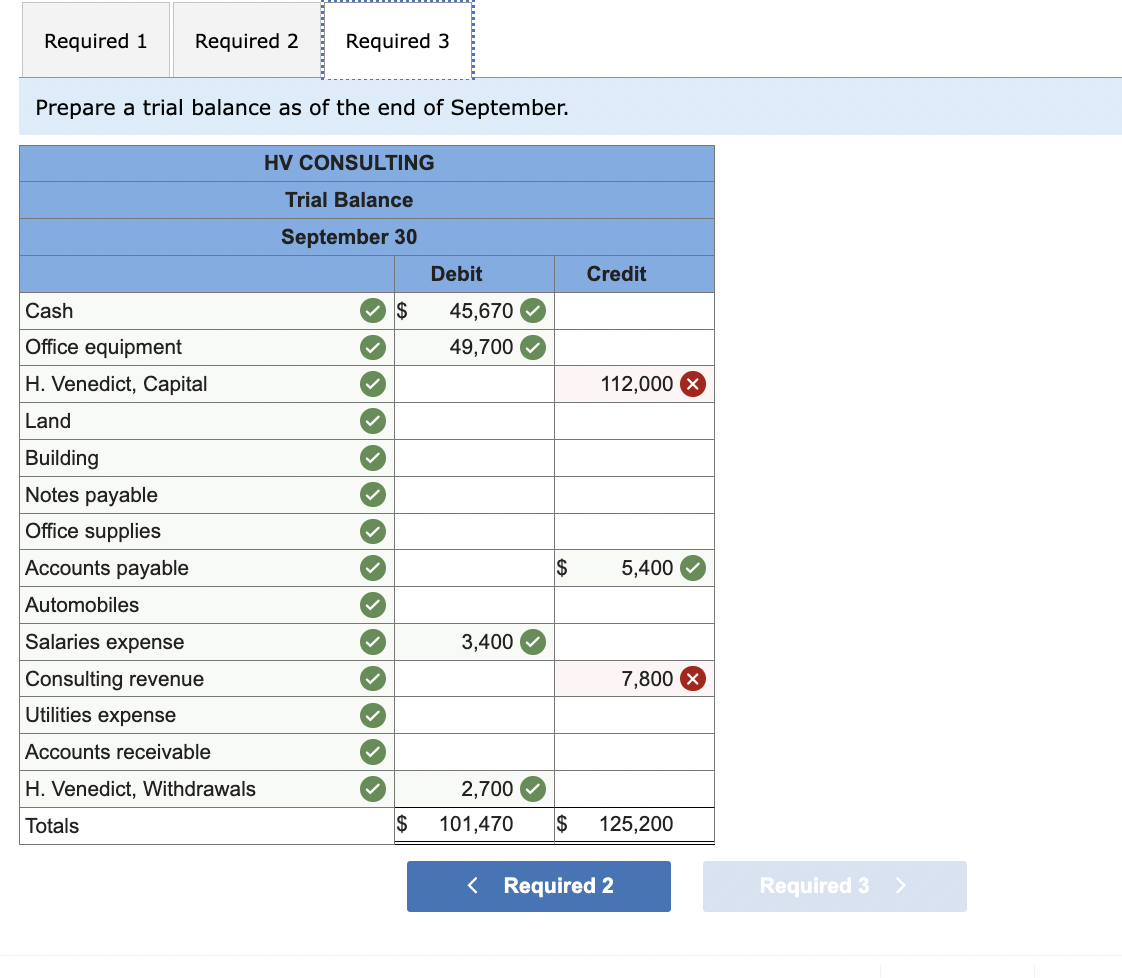1122x978 pixels.
Task: Click the green check beside Consulting revenue name
Action: coord(373,679)
